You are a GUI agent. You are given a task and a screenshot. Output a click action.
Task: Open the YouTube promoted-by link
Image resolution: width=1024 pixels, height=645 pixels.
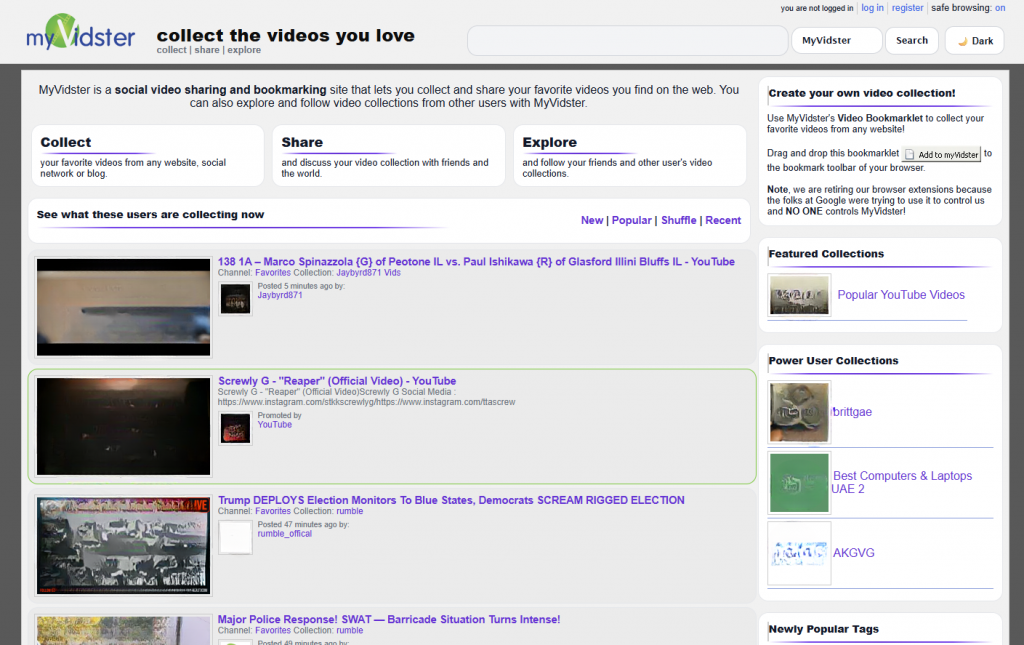tap(274, 424)
